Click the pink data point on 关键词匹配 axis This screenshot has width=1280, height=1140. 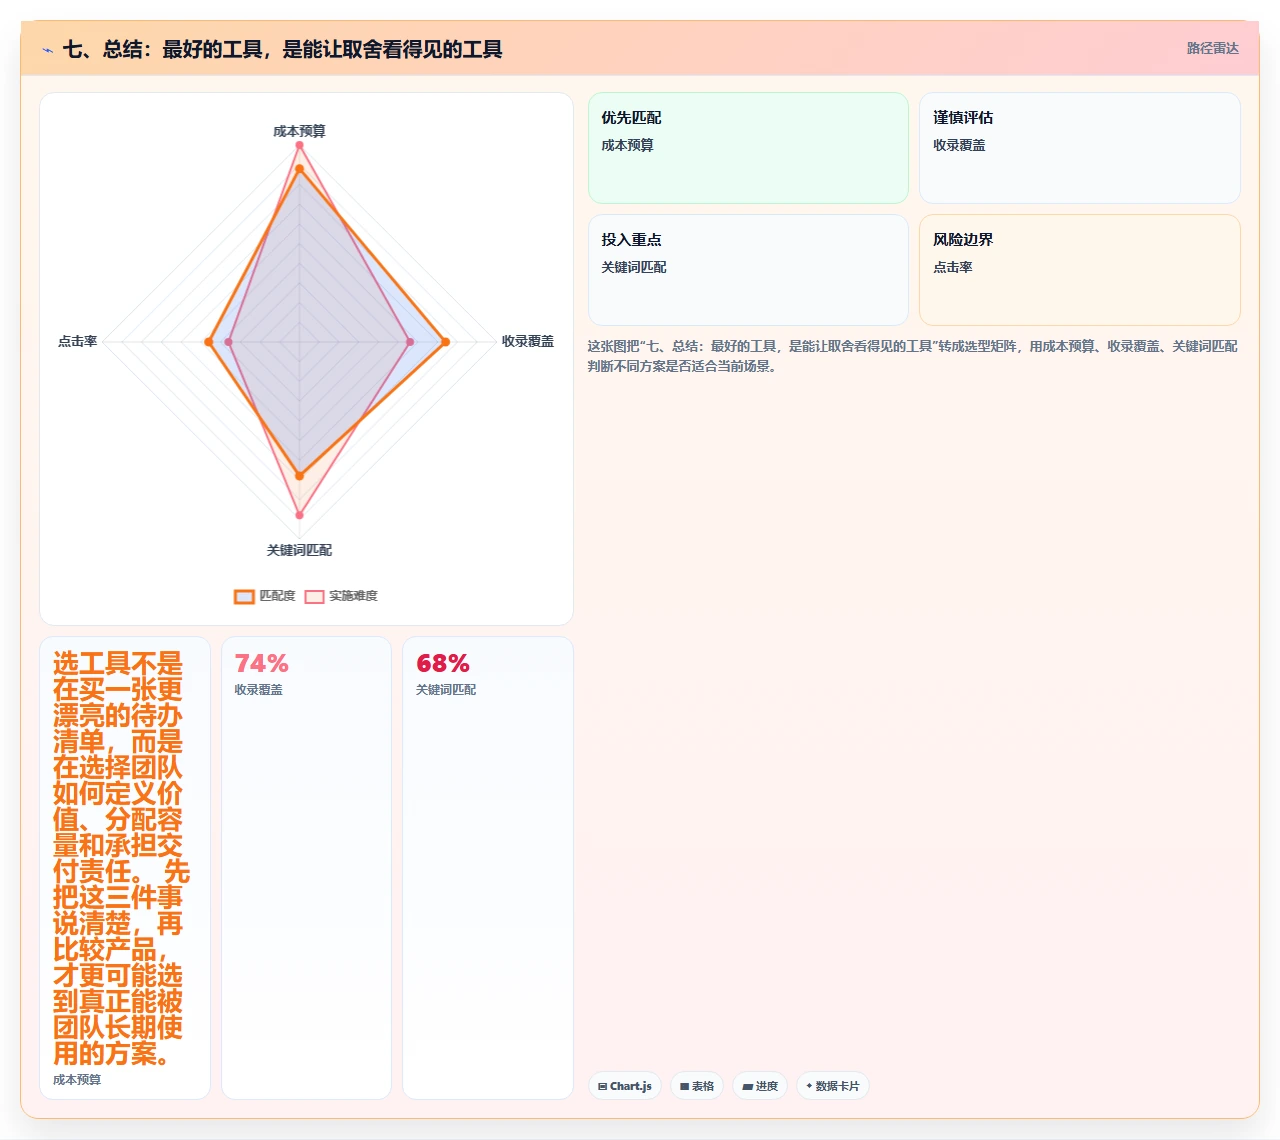(299, 515)
